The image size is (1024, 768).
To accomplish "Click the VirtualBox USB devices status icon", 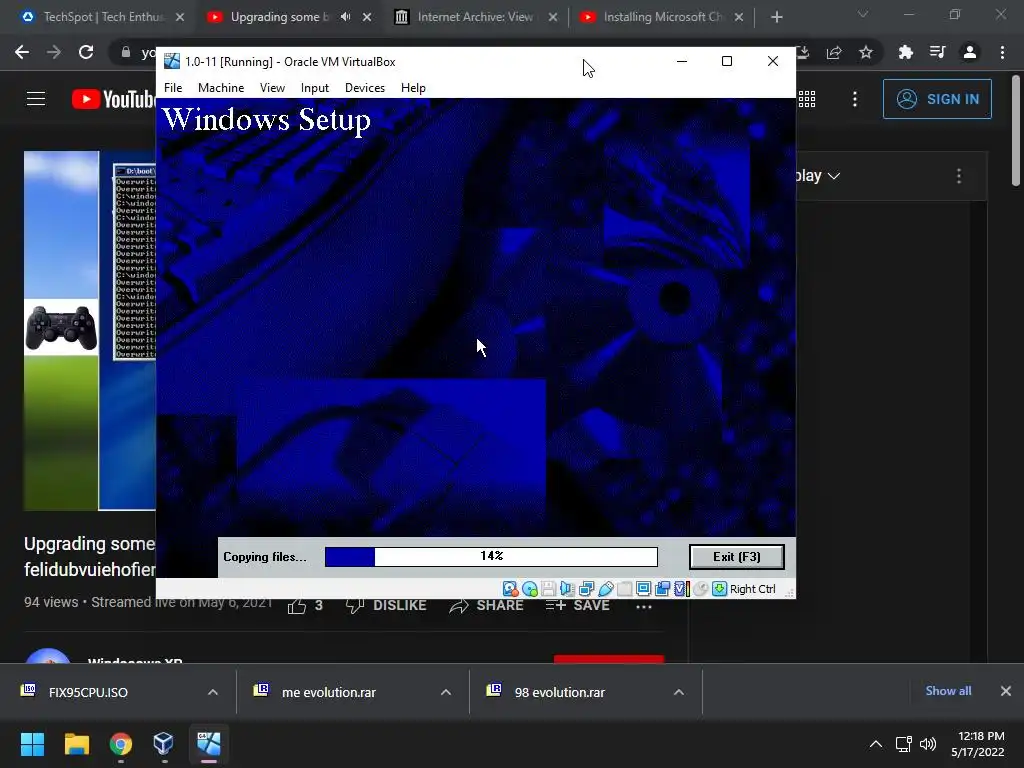I will [605, 589].
